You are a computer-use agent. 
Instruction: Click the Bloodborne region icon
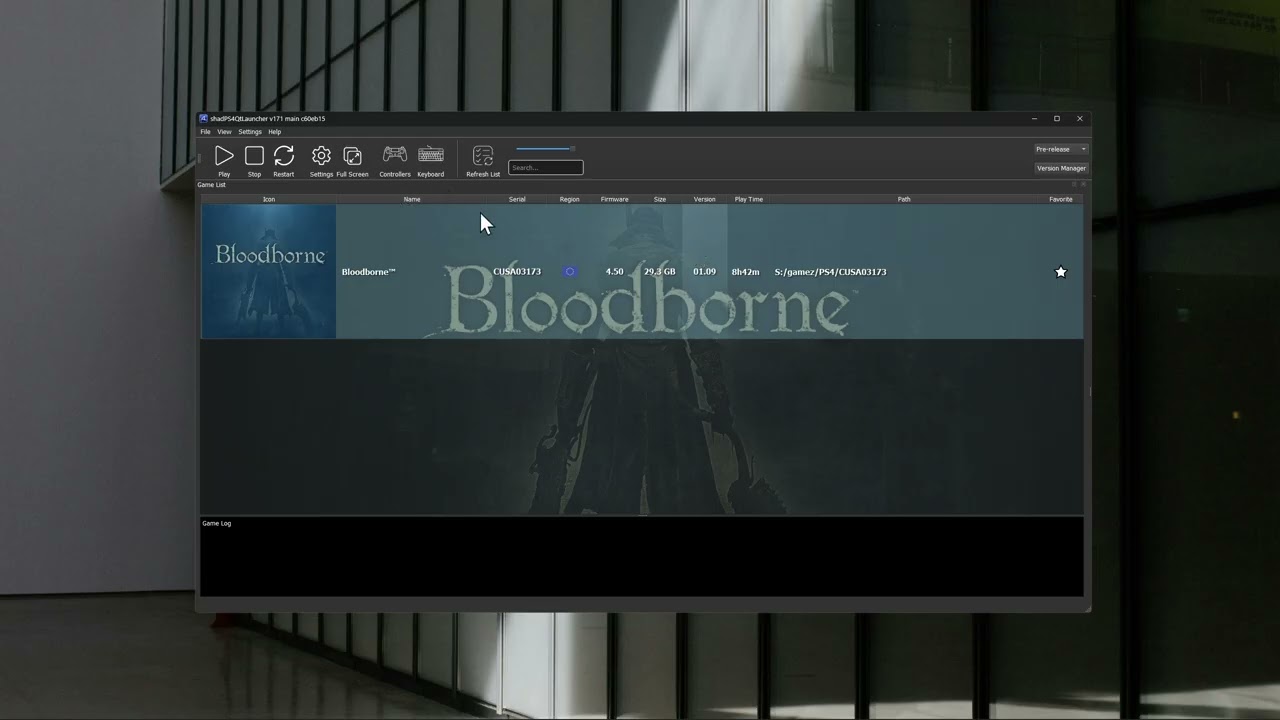click(x=570, y=272)
